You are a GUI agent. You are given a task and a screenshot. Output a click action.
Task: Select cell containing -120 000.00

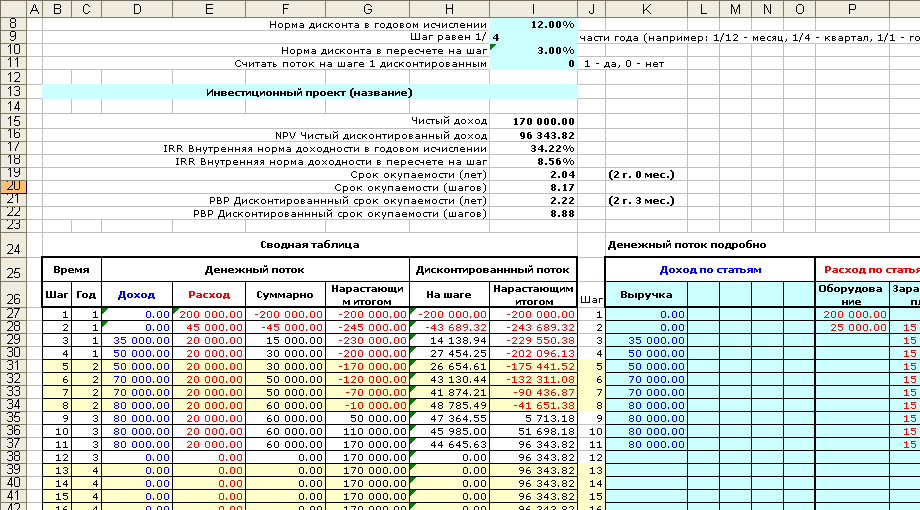367,379
